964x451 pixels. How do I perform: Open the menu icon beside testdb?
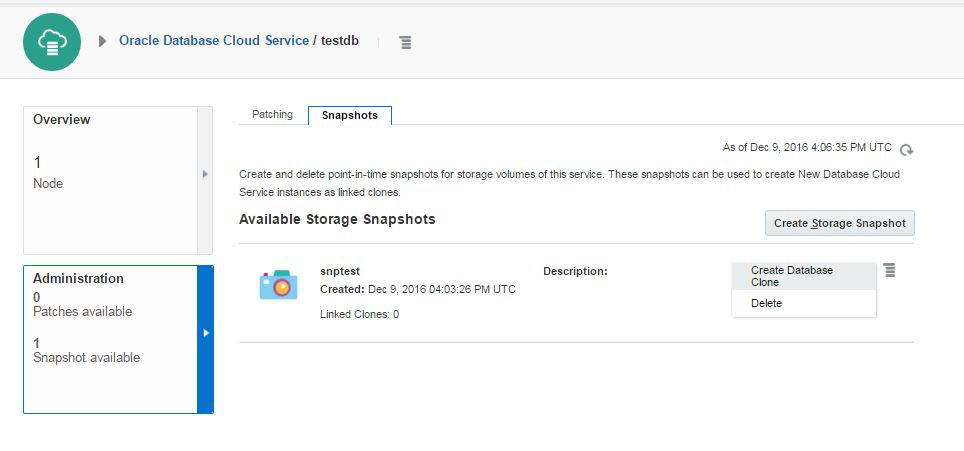(x=405, y=42)
